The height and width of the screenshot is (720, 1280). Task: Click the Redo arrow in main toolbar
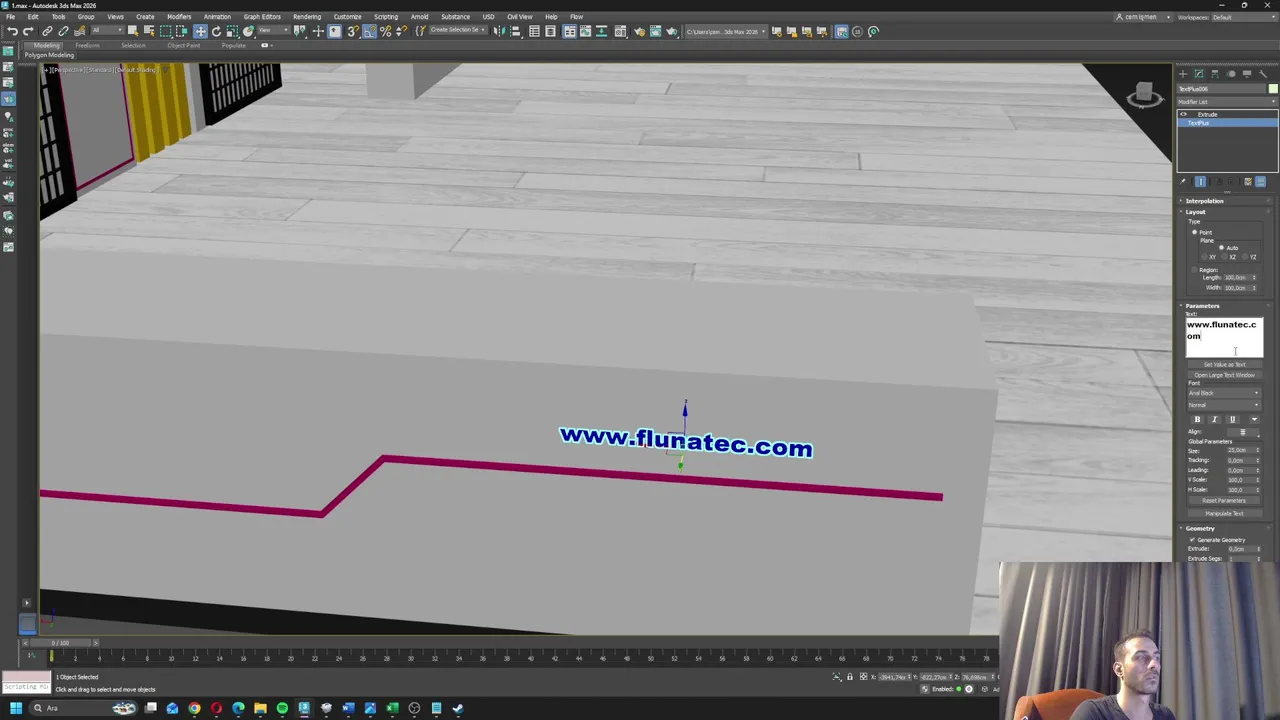point(28,31)
